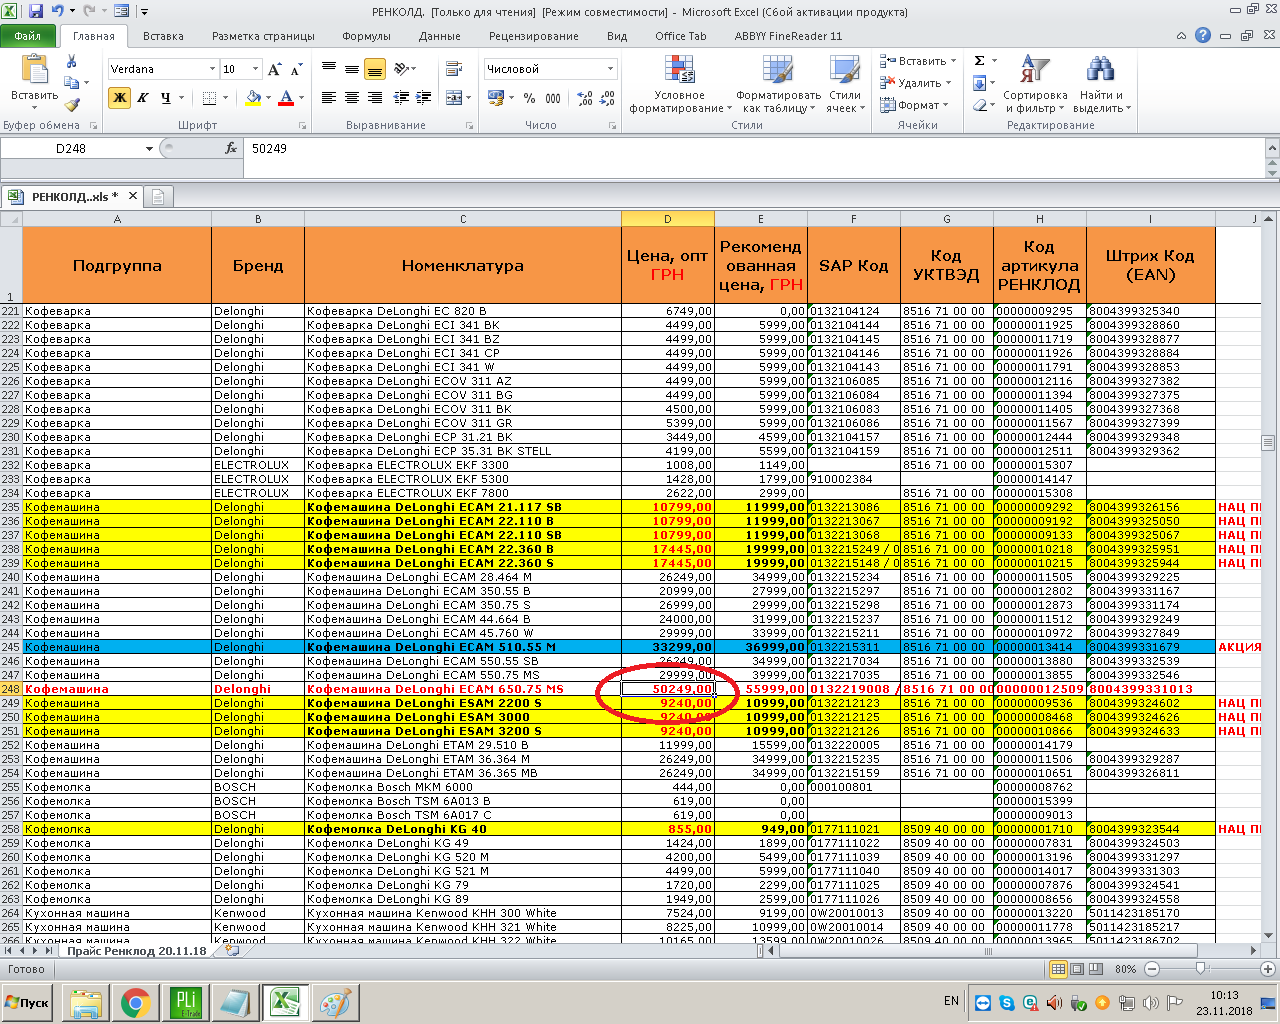This screenshot has height=1024, width=1280.
Task: Click the Undo arrow icon
Action: 58,12
